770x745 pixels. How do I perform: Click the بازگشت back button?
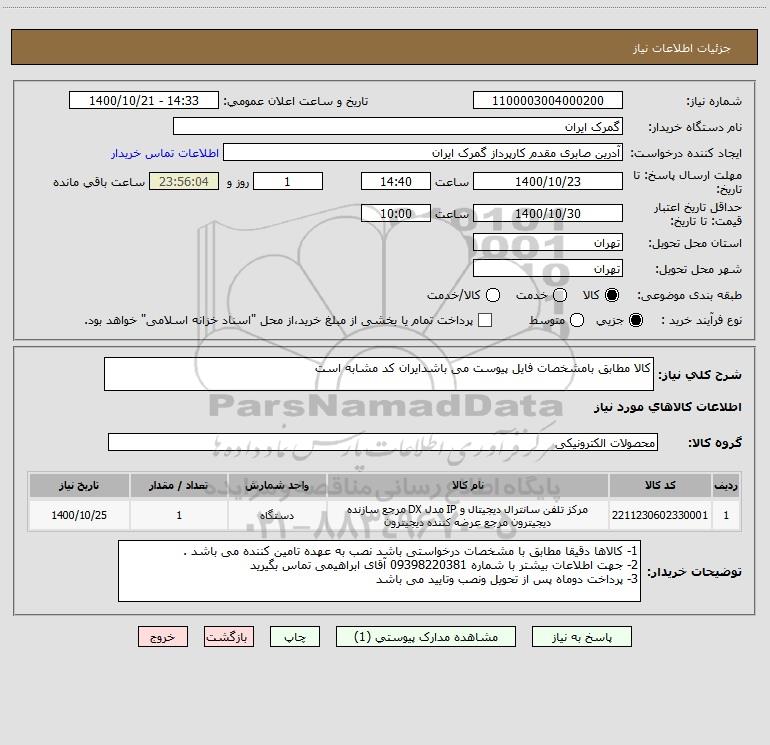(229, 637)
